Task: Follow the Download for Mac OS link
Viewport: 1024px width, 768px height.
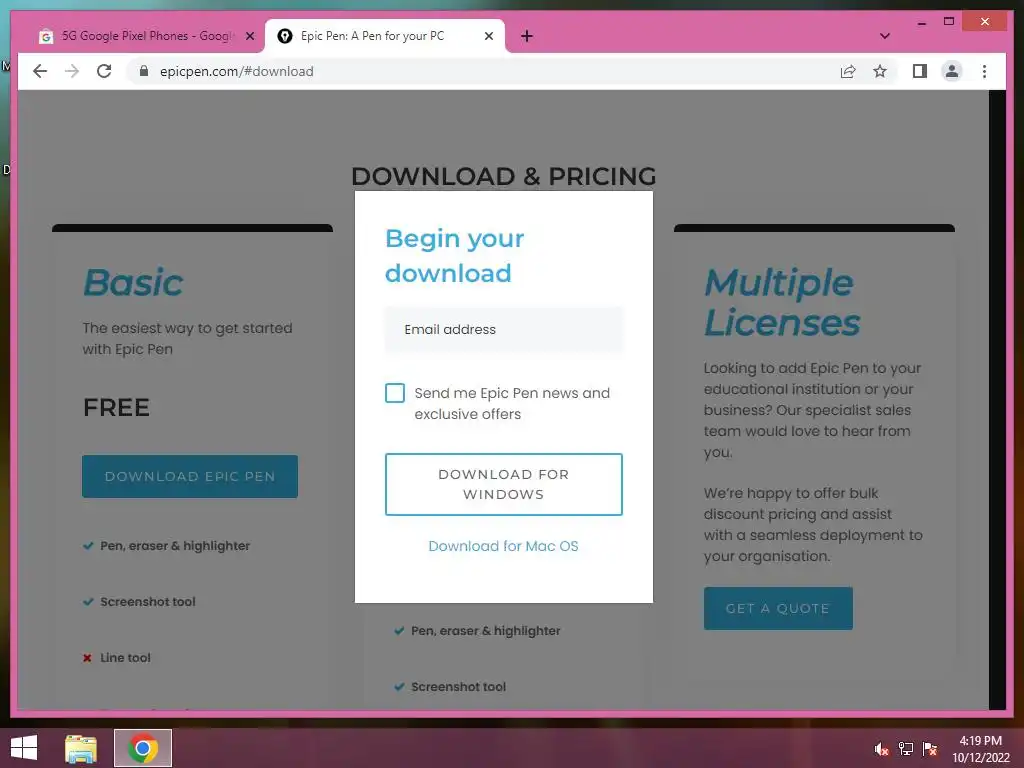Action: (504, 546)
